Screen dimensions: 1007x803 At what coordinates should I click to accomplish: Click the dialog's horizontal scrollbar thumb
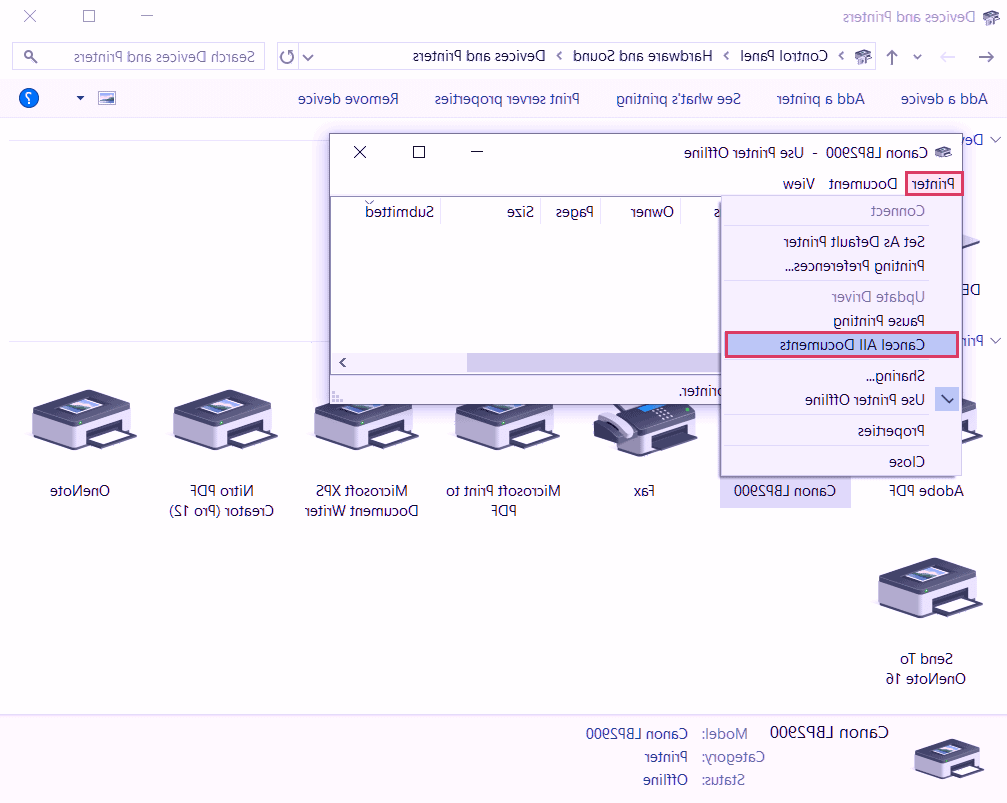coord(592,362)
